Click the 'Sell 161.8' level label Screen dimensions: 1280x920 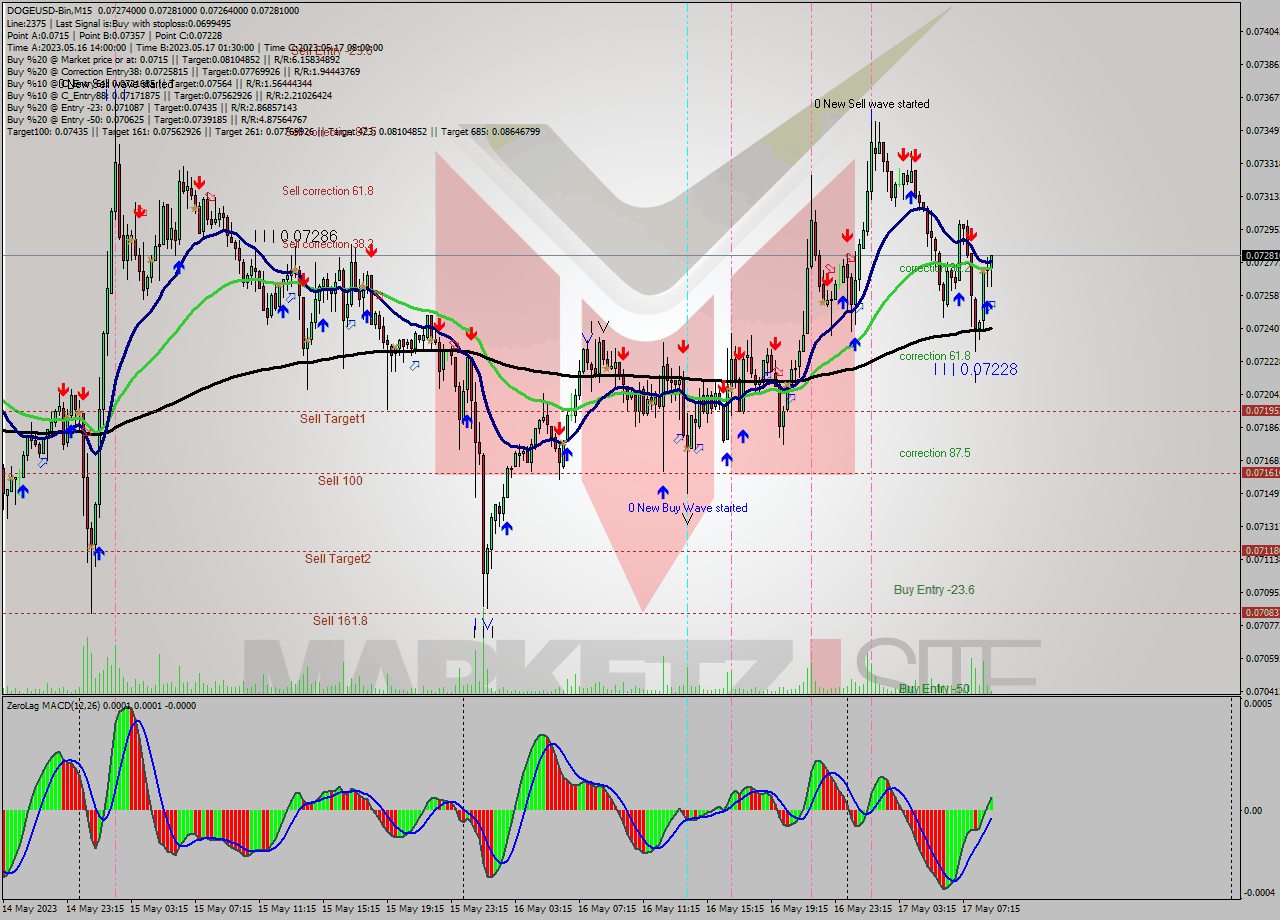click(340, 621)
